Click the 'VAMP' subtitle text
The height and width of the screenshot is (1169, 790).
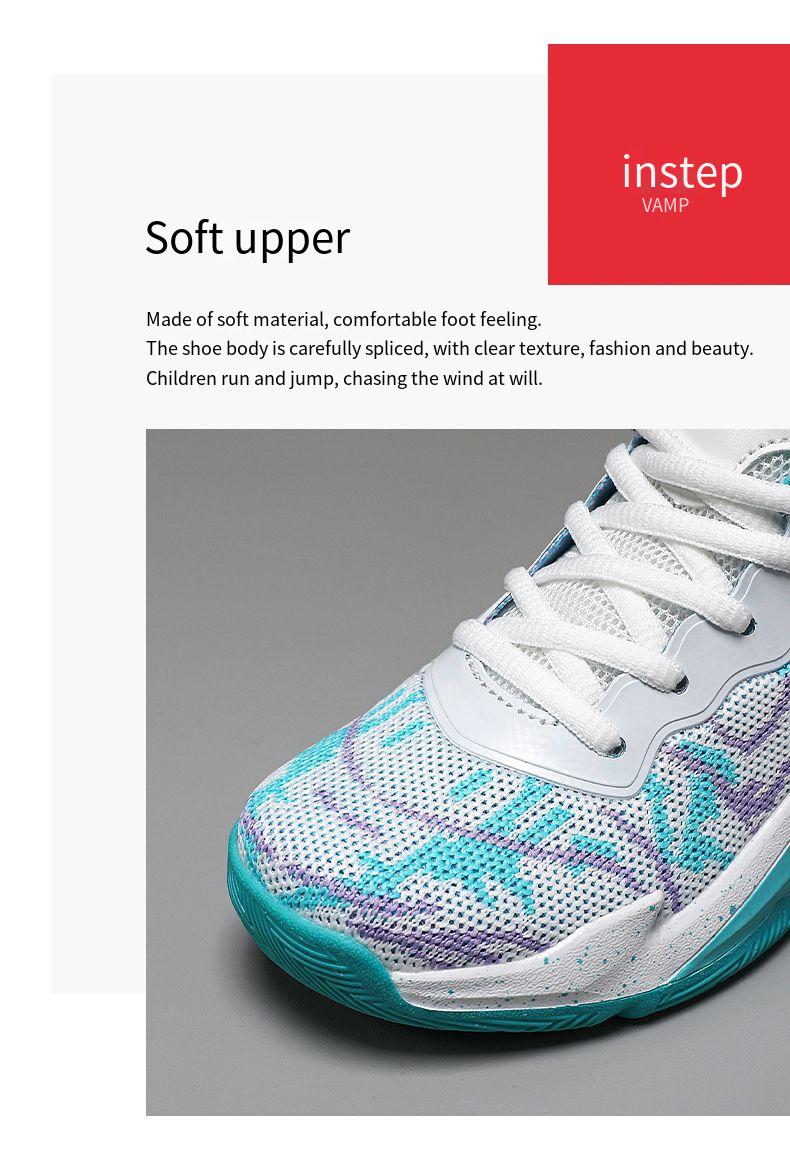point(665,206)
